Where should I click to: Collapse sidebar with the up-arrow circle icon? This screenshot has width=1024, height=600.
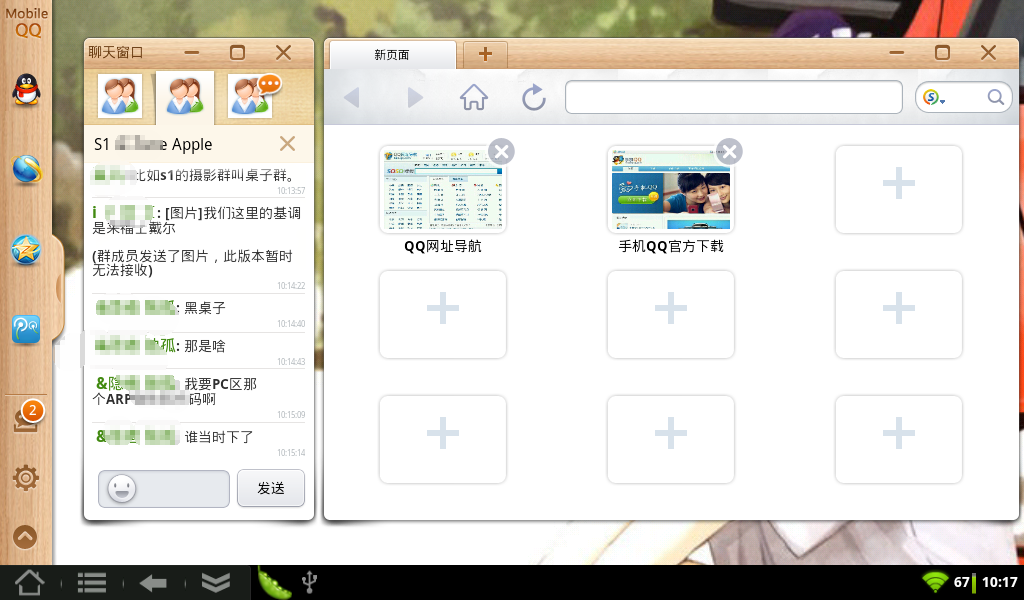coord(25,537)
